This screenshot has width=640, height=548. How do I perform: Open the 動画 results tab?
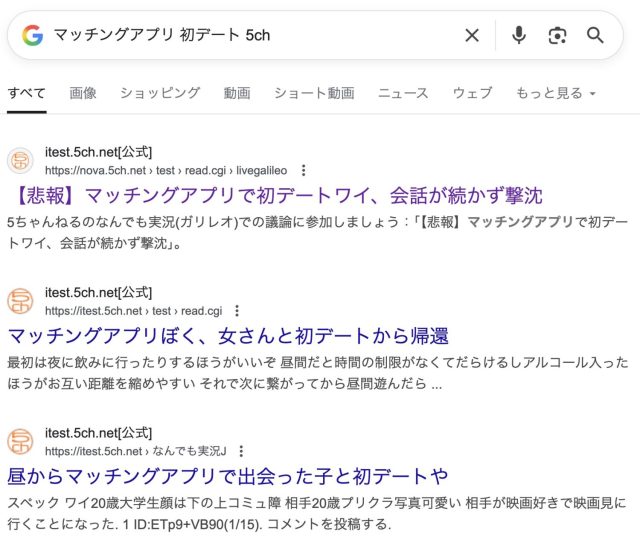coord(237,93)
